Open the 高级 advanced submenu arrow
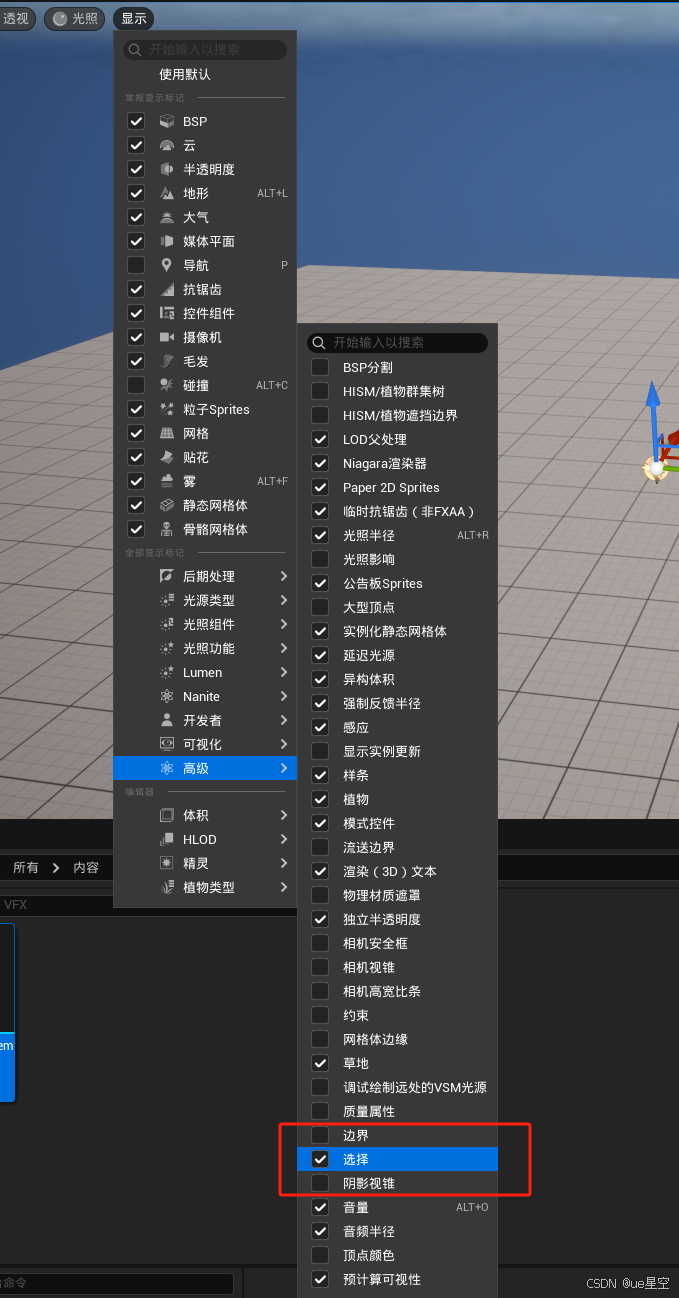Screen dimensions: 679x1298 click(284, 768)
